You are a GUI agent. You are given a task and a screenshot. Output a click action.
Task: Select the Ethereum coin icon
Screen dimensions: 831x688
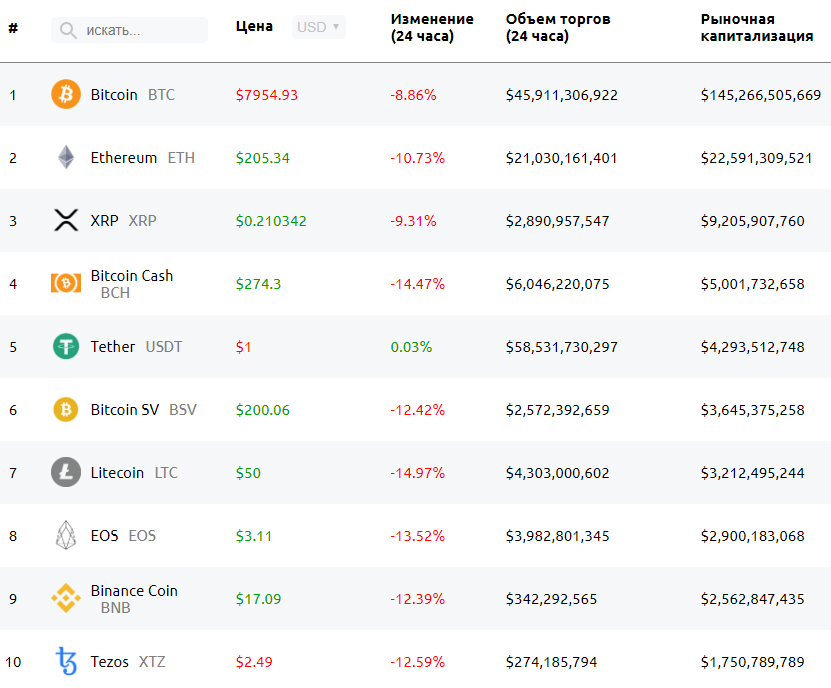tap(65, 157)
